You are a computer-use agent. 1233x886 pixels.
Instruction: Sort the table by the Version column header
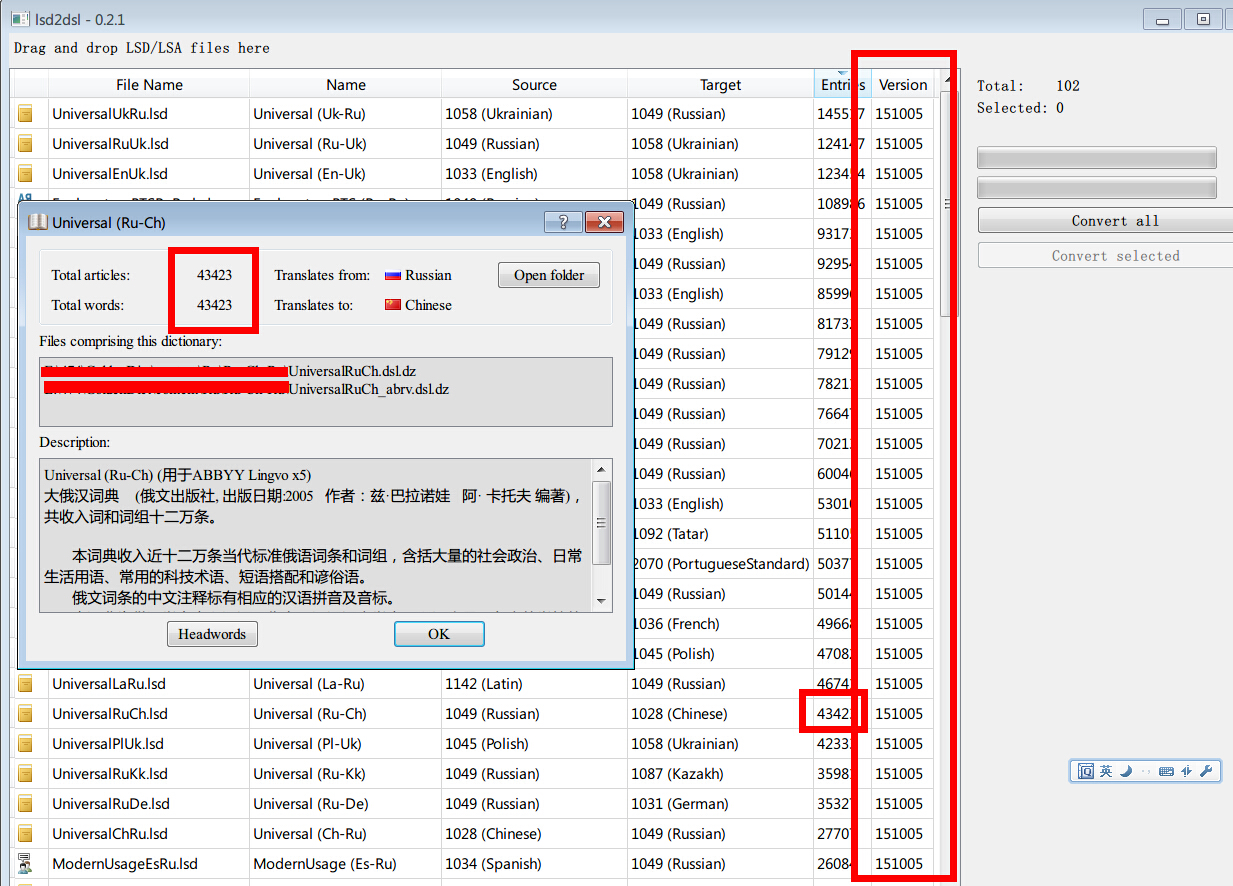[x=903, y=85]
